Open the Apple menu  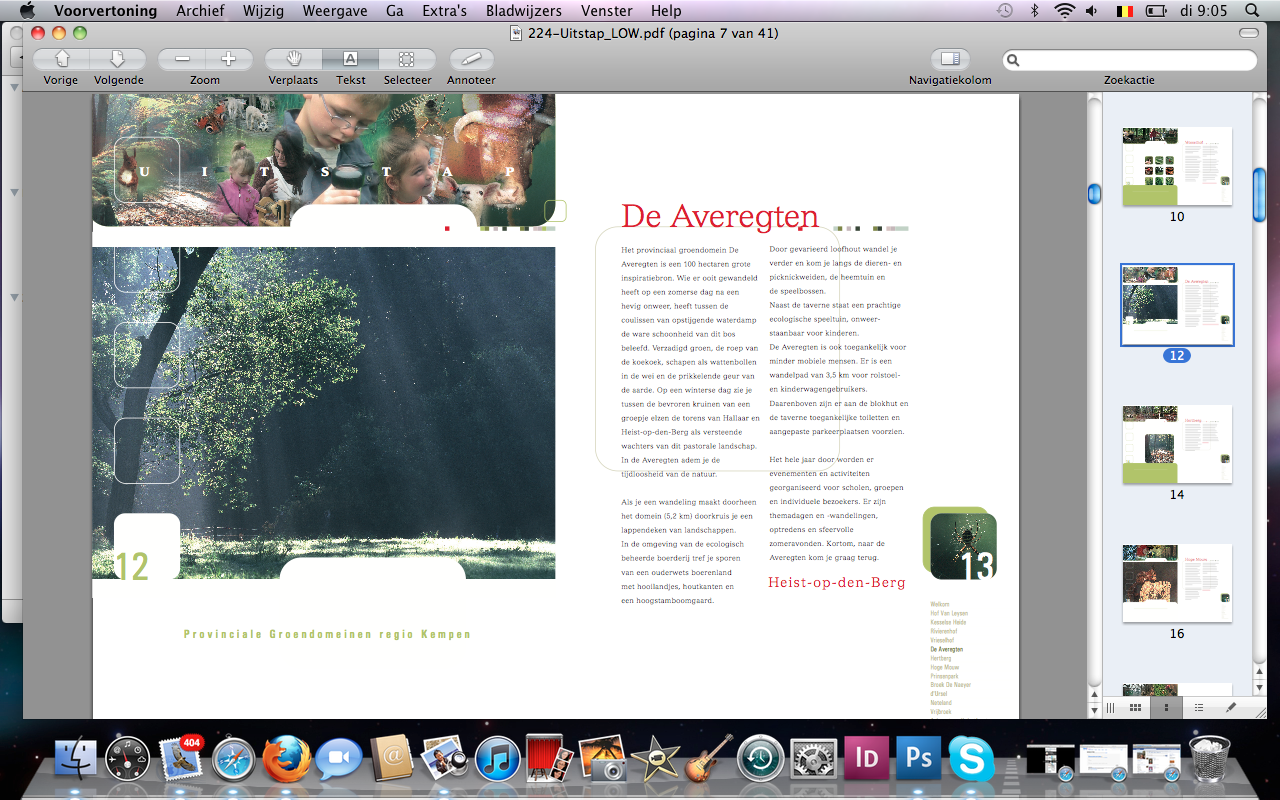(x=26, y=11)
